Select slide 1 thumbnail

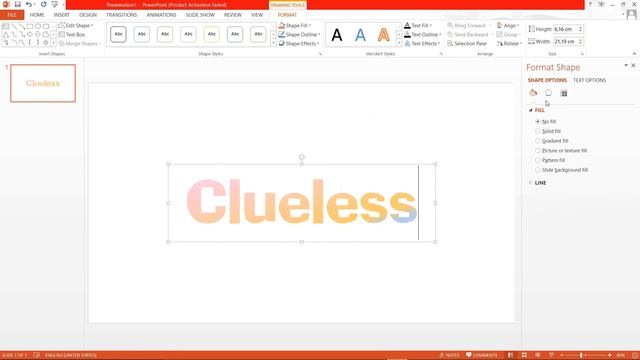tap(43, 83)
